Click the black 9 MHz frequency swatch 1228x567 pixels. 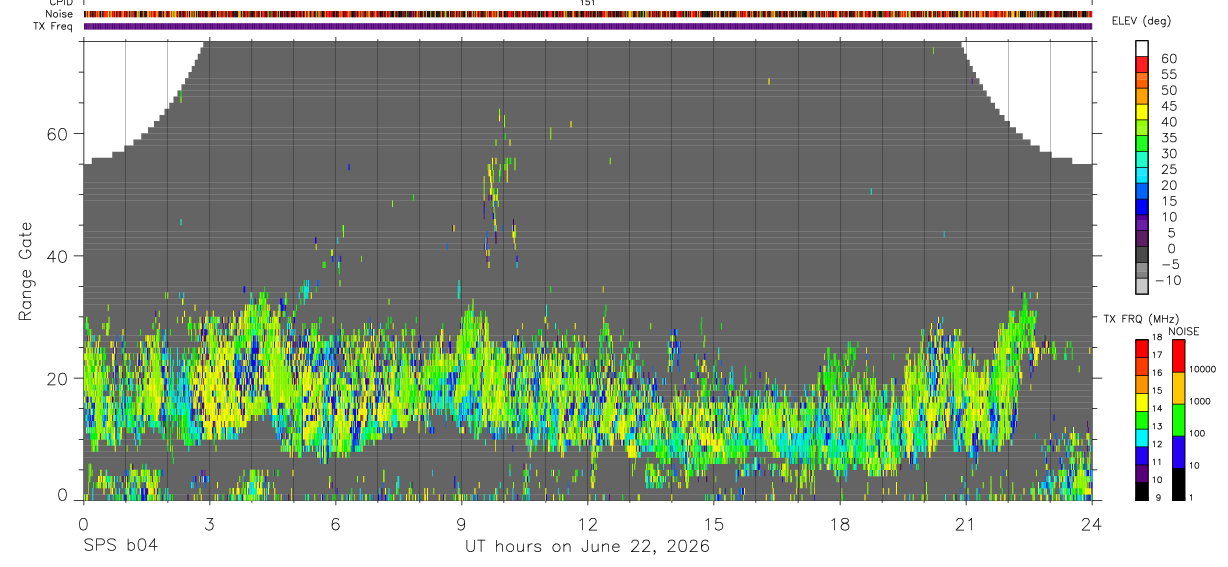tap(1142, 491)
